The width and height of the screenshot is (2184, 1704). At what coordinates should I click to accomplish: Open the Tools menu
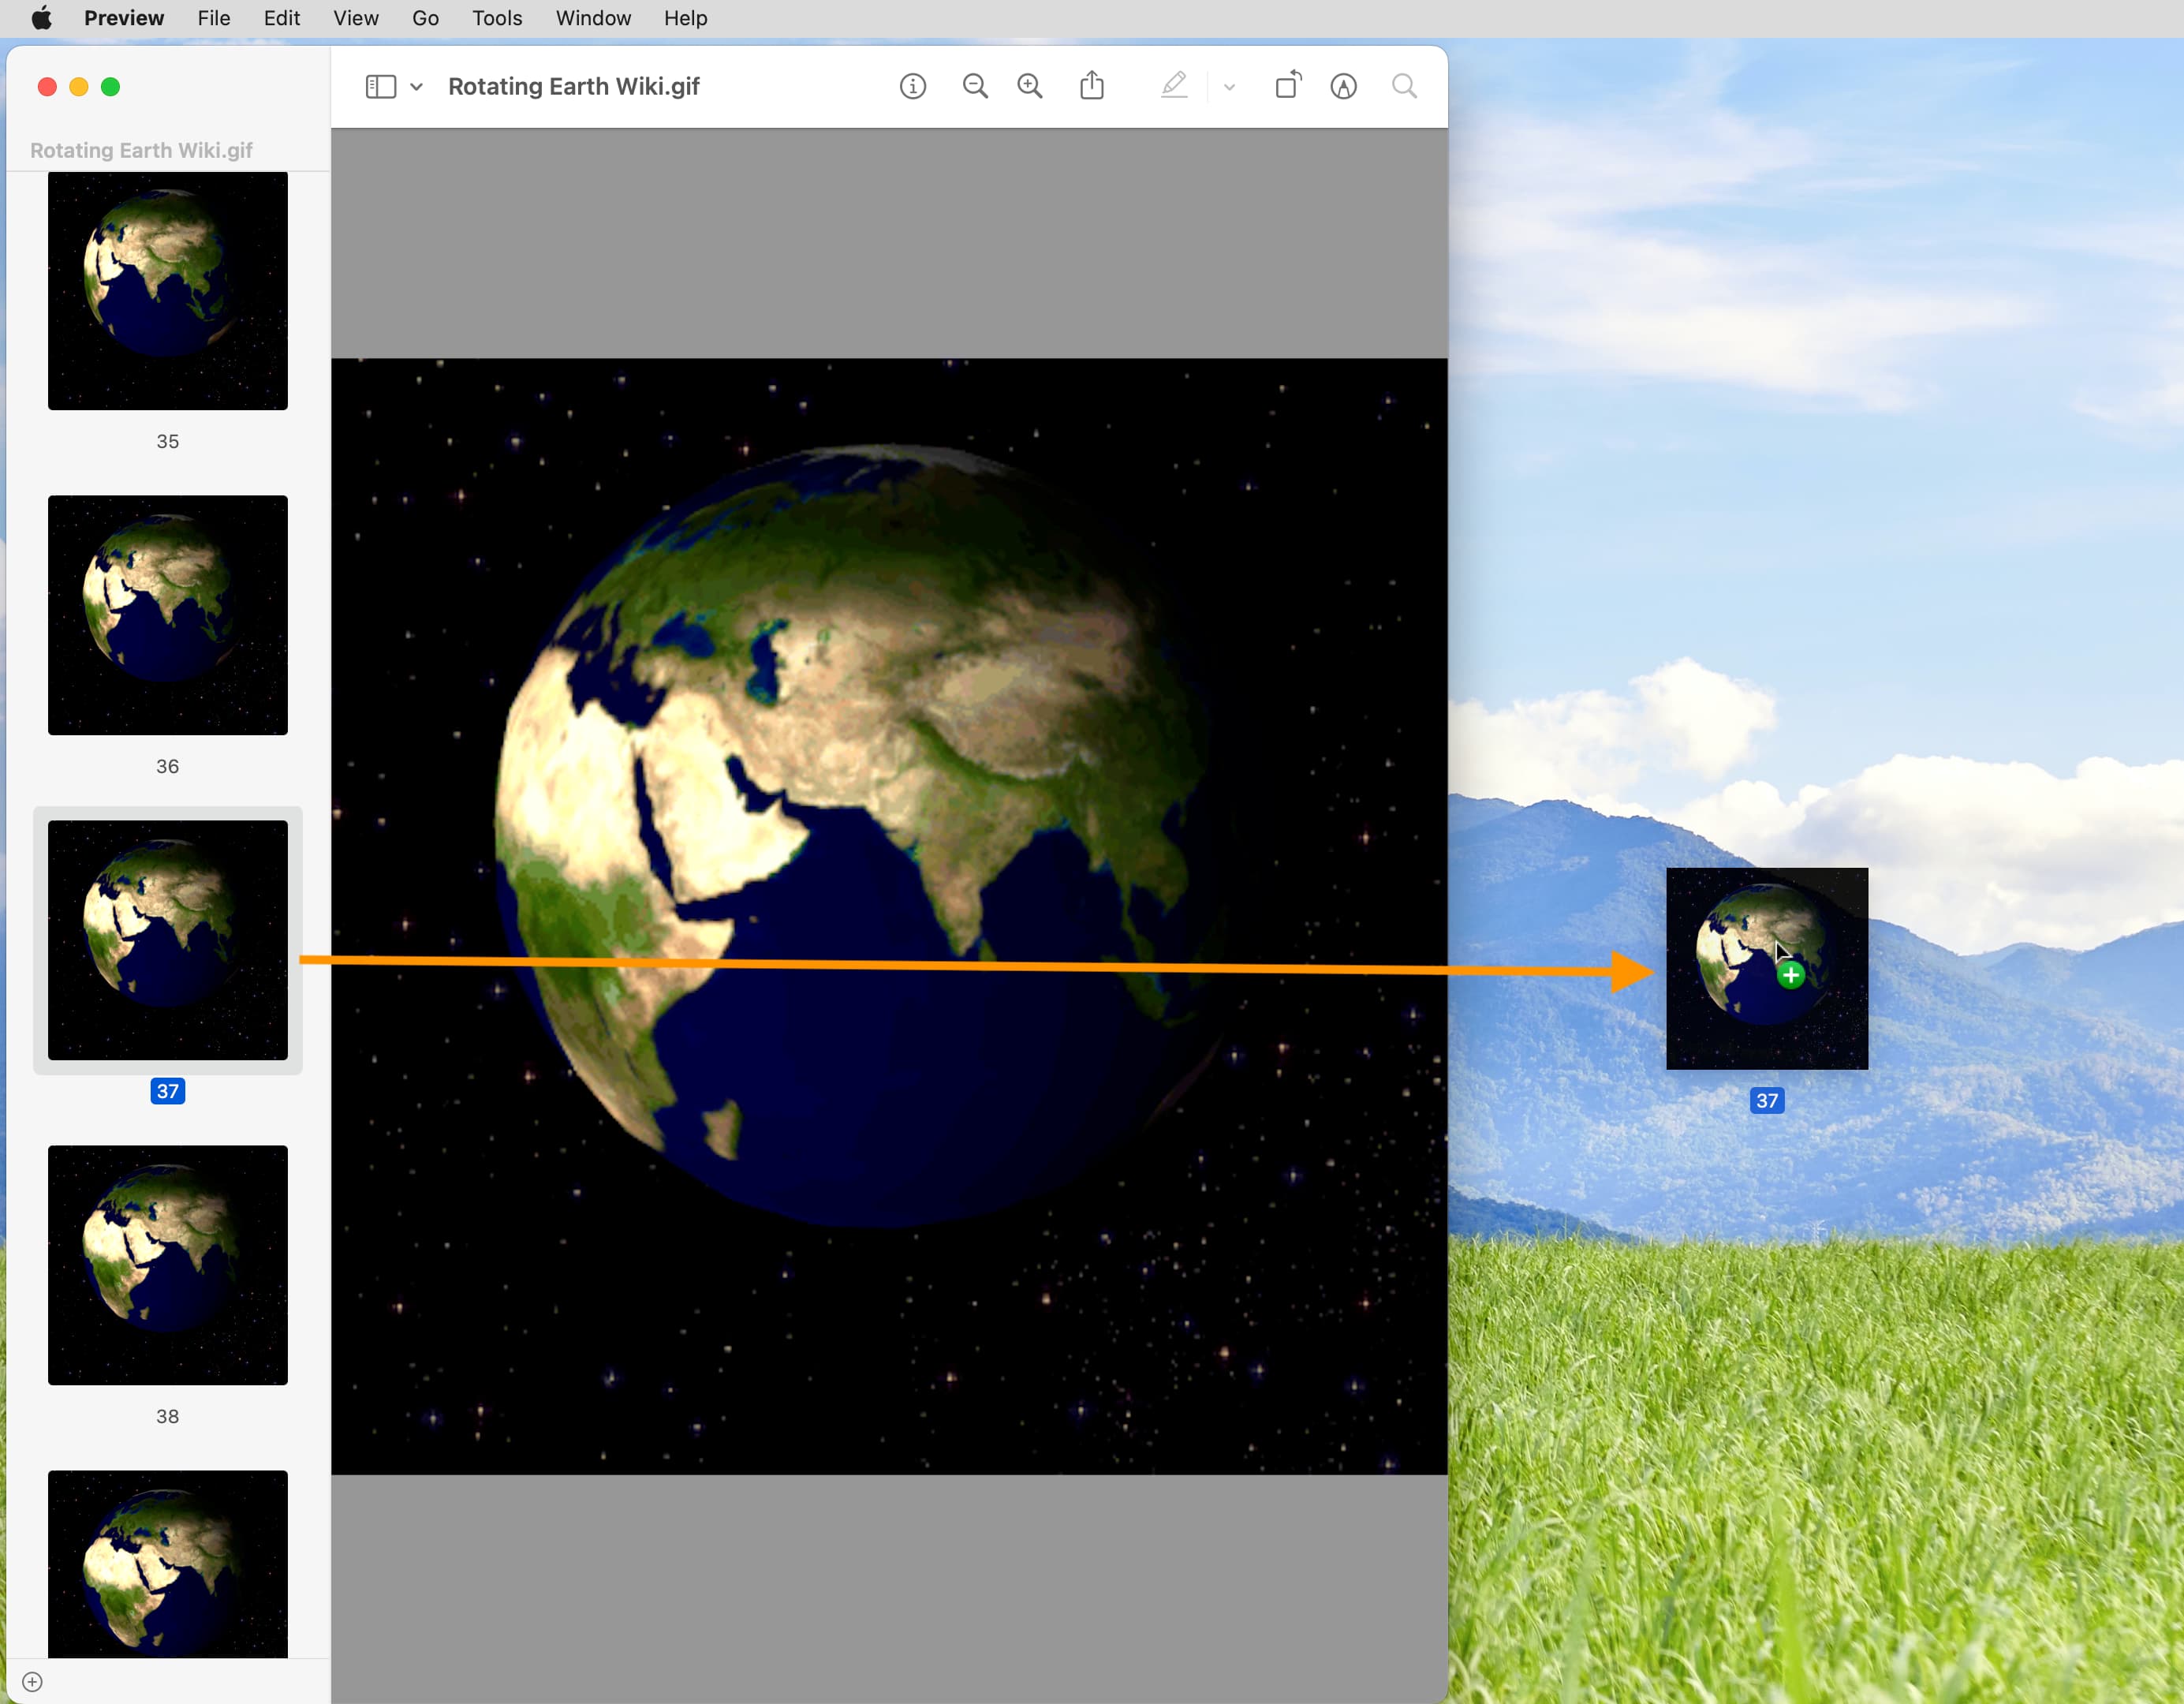497,18
